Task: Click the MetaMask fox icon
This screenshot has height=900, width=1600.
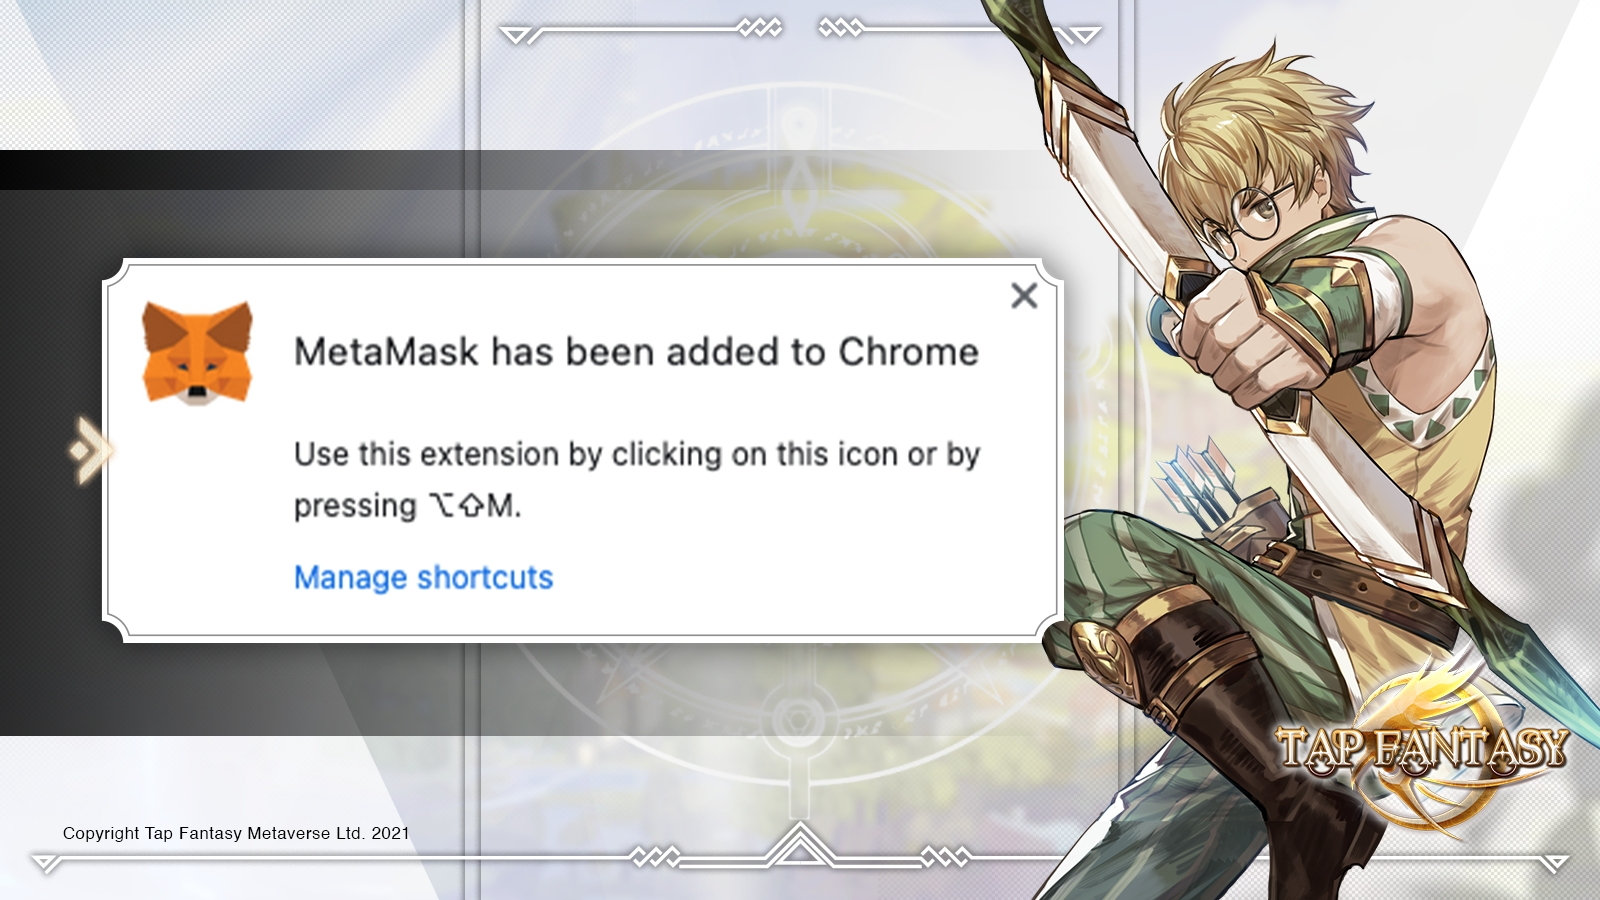Action: click(197, 353)
